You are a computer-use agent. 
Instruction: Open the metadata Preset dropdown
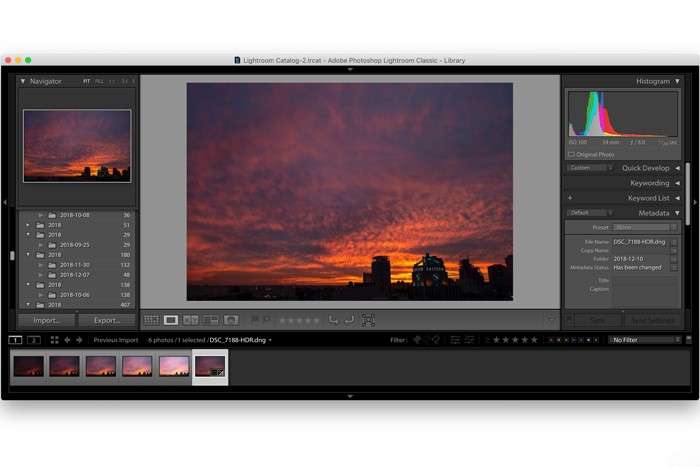click(x=647, y=227)
